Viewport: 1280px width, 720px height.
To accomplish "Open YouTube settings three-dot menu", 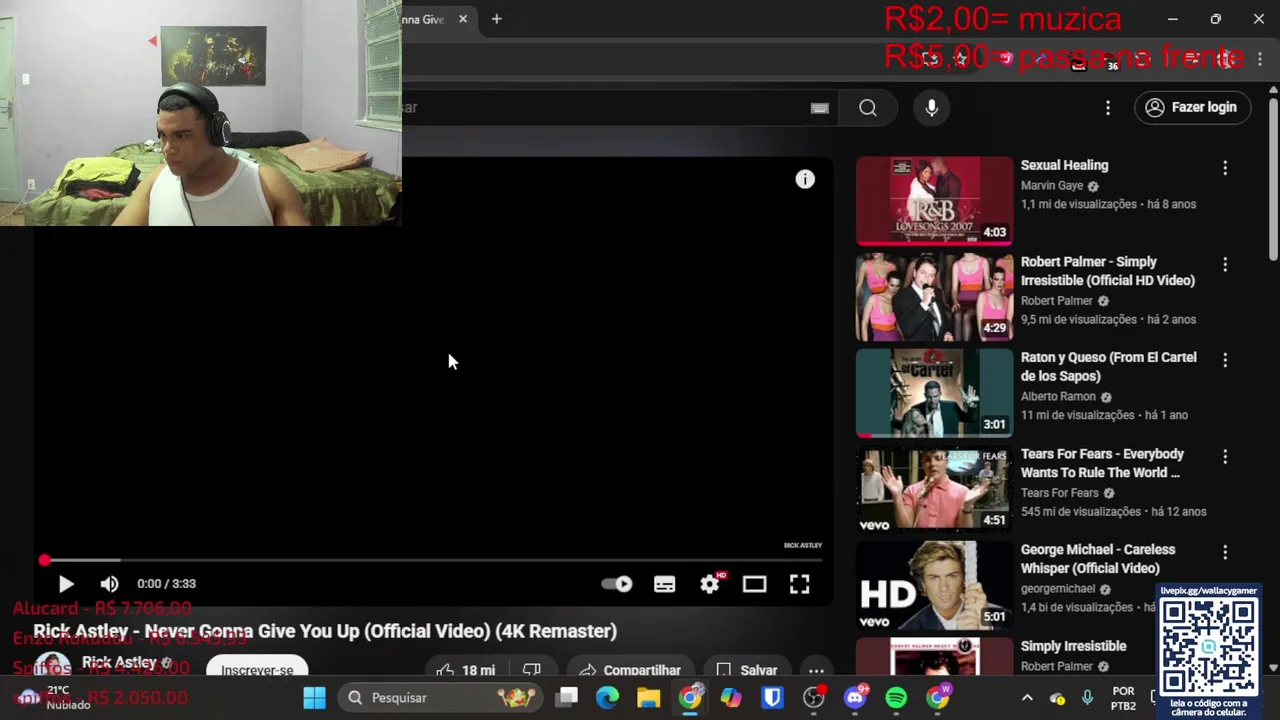I will (x=1108, y=107).
